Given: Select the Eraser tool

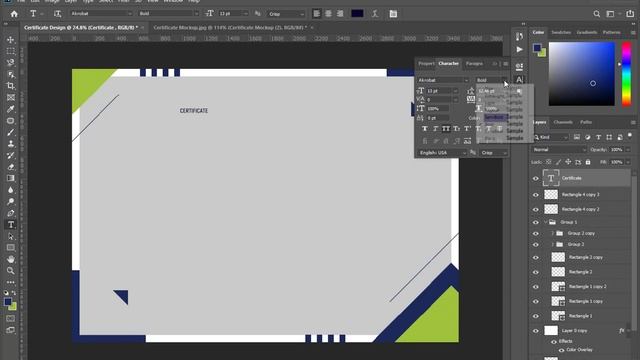Looking at the screenshot, I should click(x=11, y=167).
